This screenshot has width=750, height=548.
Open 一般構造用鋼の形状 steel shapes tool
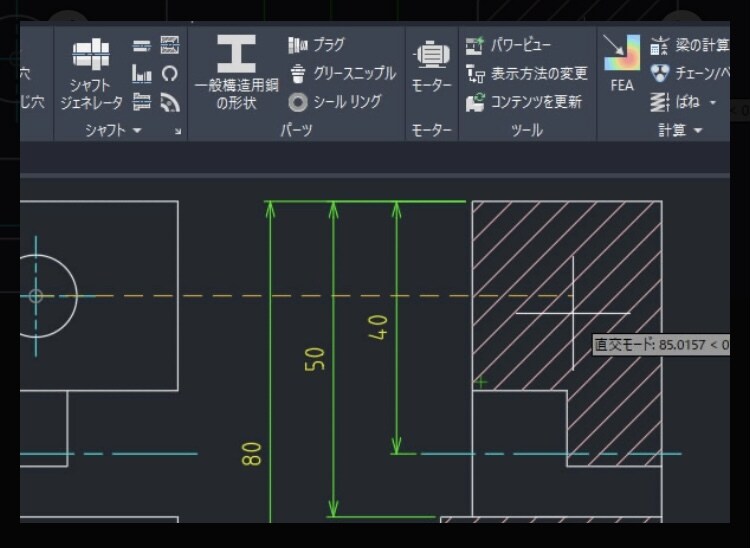coord(237,73)
